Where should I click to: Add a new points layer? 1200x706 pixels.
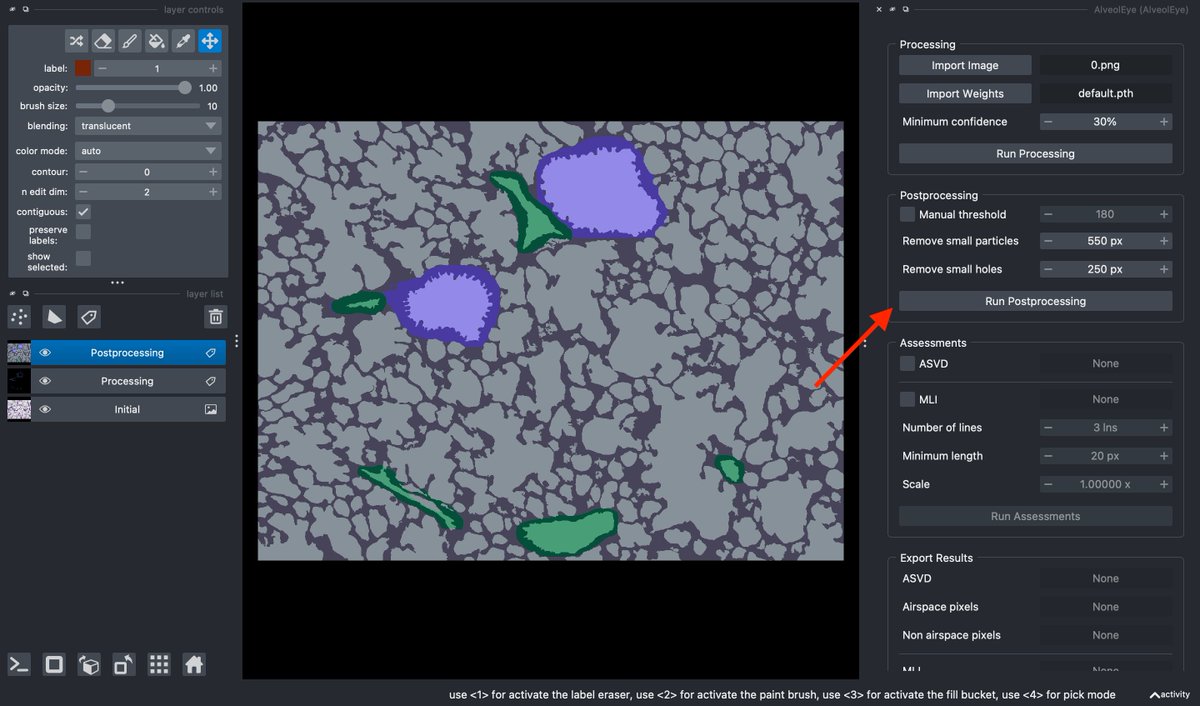point(19,317)
